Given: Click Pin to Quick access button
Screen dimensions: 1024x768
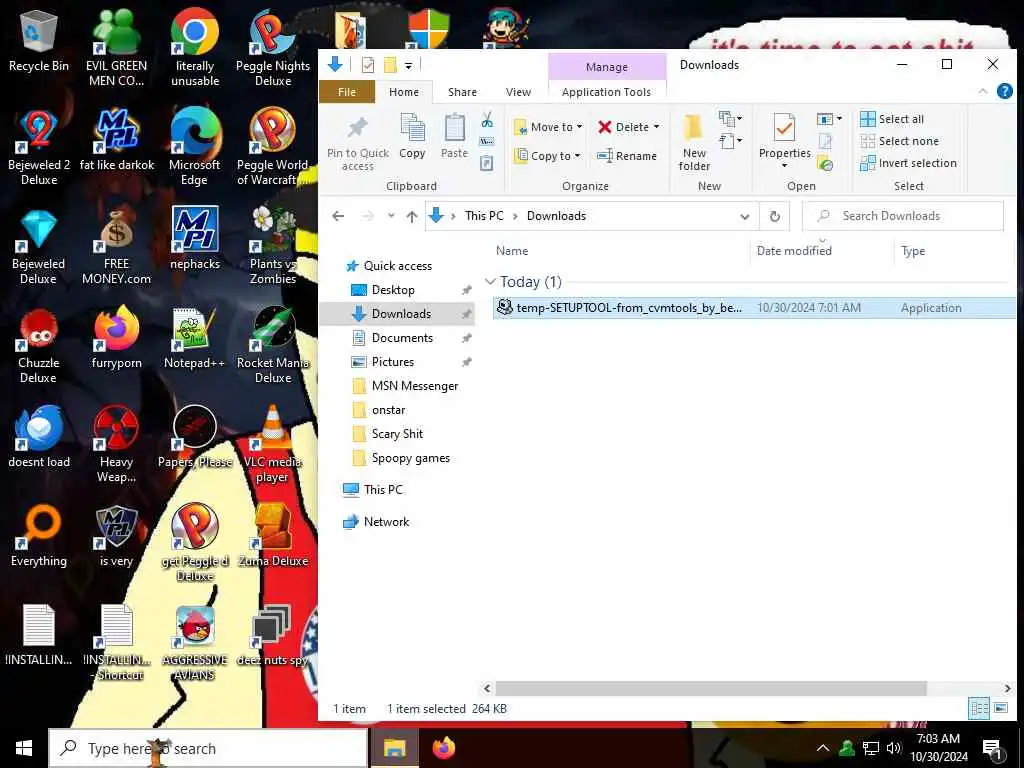Looking at the screenshot, I should (x=358, y=143).
